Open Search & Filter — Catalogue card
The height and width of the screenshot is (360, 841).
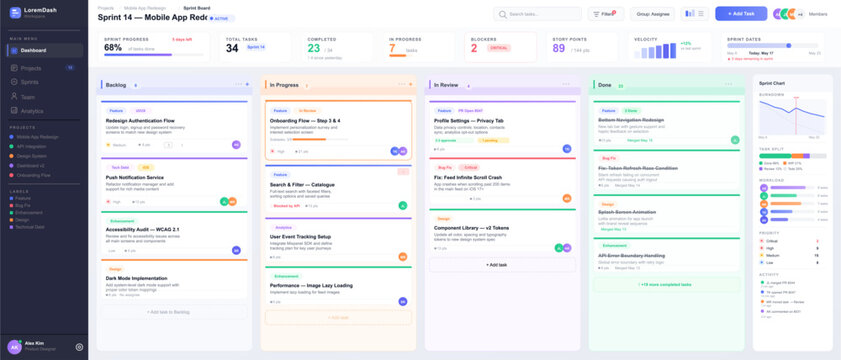pyautogui.click(x=338, y=189)
